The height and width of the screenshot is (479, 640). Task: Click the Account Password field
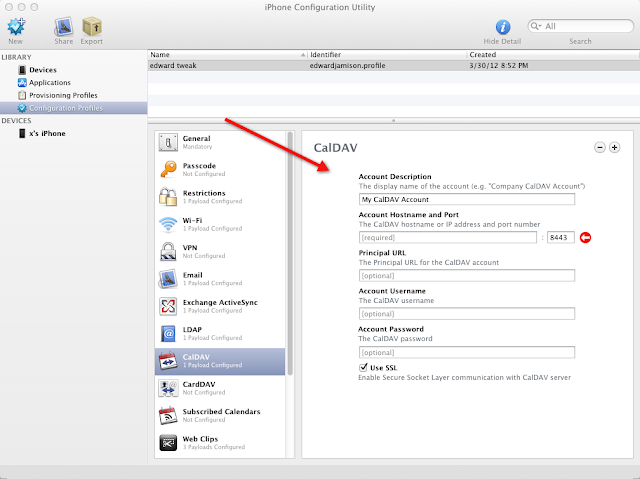click(467, 352)
